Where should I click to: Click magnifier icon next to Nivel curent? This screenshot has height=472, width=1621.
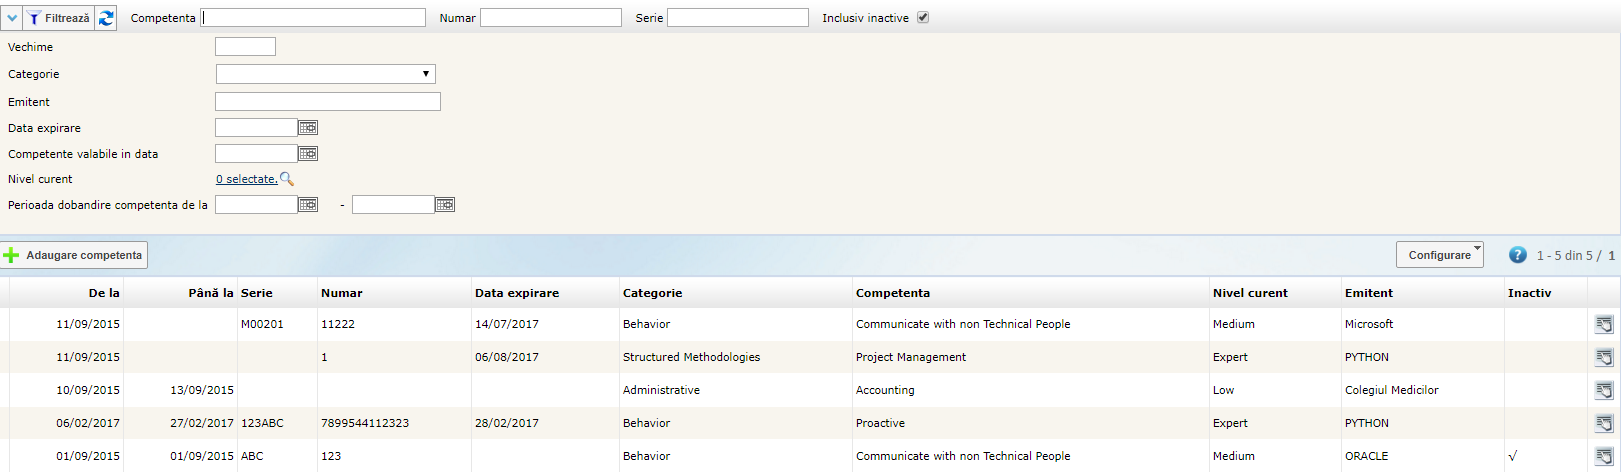(x=287, y=179)
